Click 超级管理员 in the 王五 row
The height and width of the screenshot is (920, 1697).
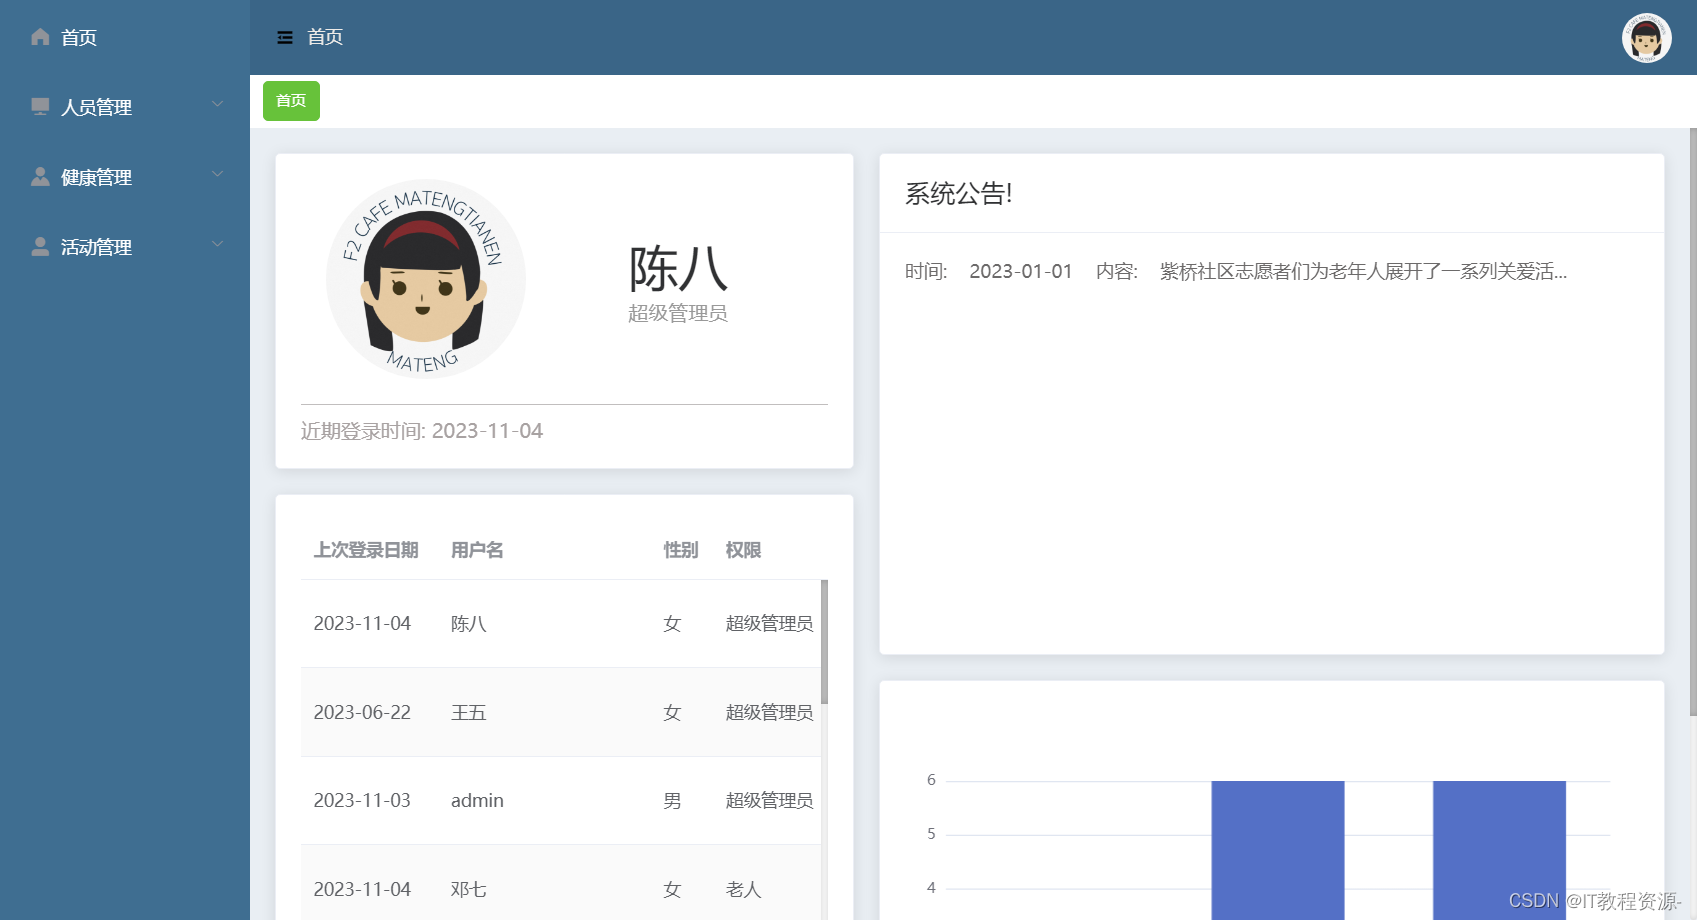(x=769, y=713)
